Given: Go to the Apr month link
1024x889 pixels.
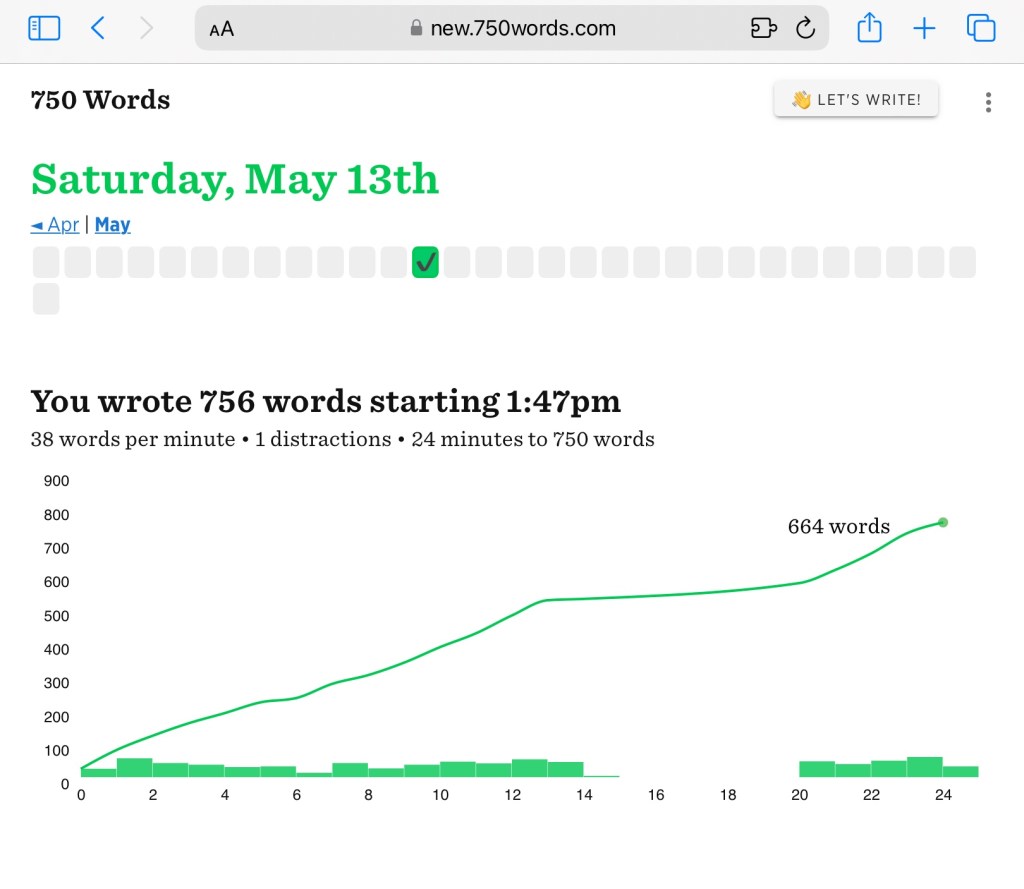Looking at the screenshot, I should [x=55, y=225].
